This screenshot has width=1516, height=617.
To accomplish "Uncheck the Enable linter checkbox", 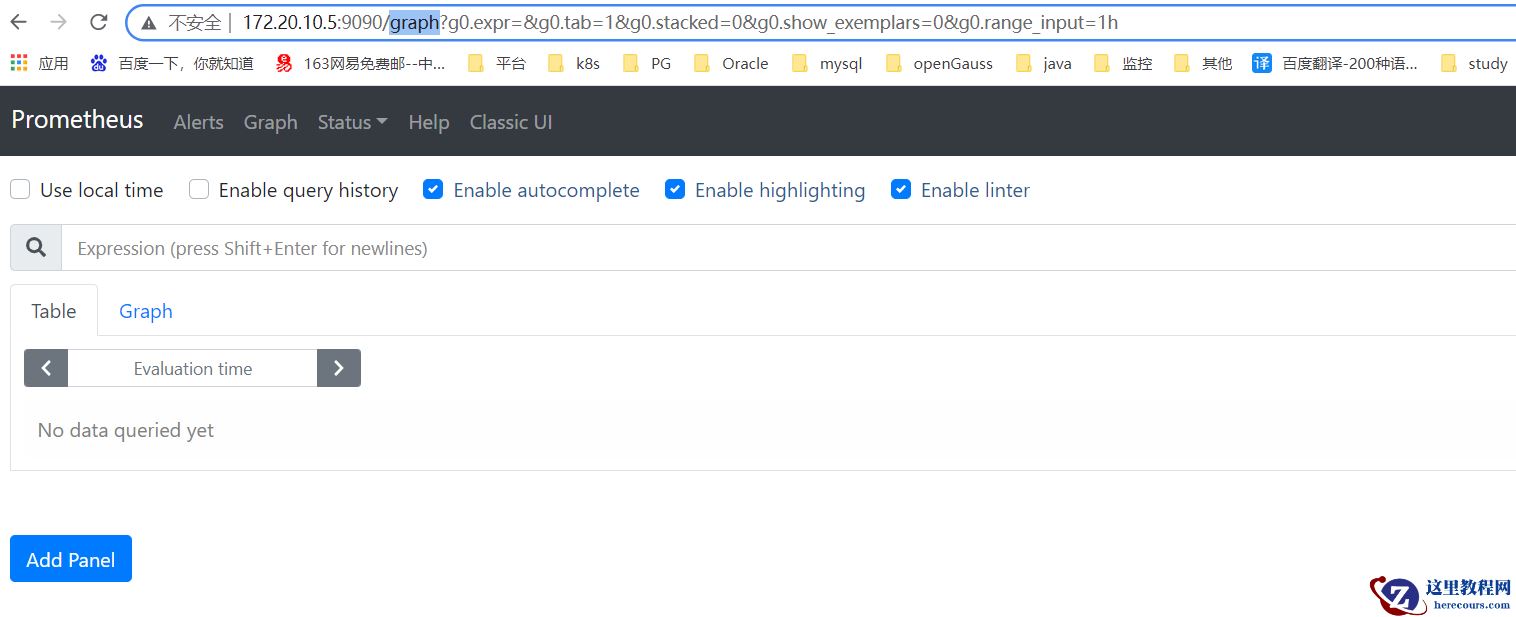I will [x=901, y=190].
